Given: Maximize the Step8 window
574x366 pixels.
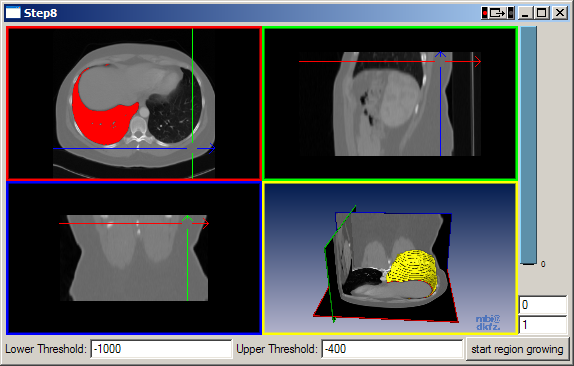Looking at the screenshot, I should point(541,13).
